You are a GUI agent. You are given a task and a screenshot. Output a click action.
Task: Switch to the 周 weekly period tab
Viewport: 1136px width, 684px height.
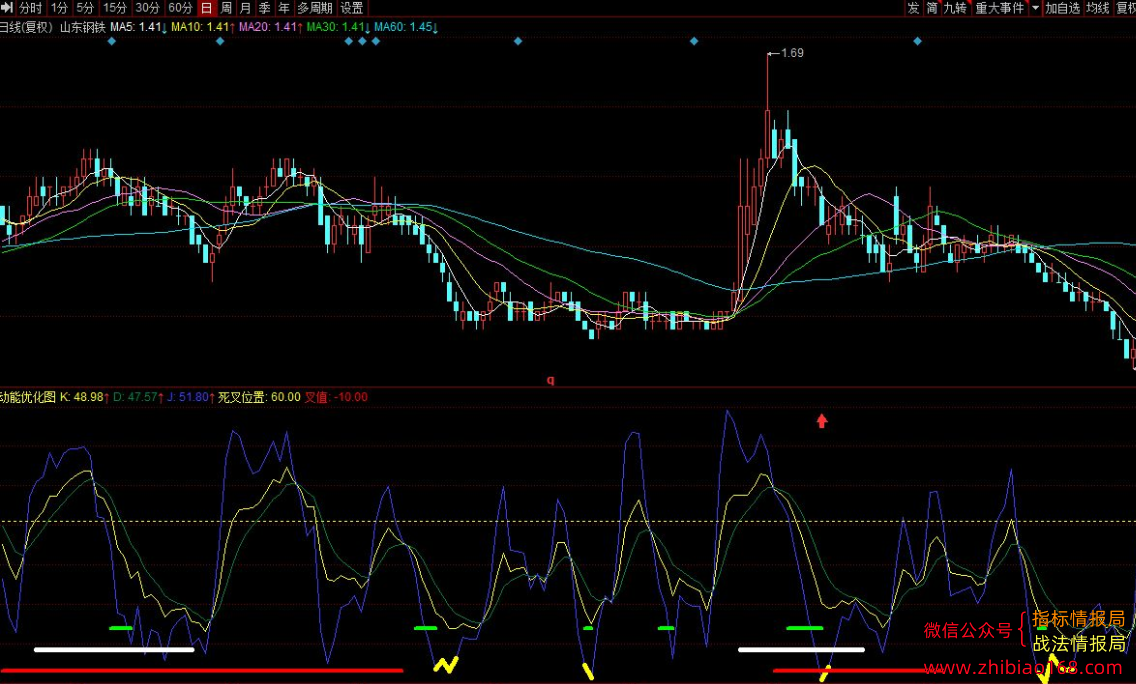(226, 8)
